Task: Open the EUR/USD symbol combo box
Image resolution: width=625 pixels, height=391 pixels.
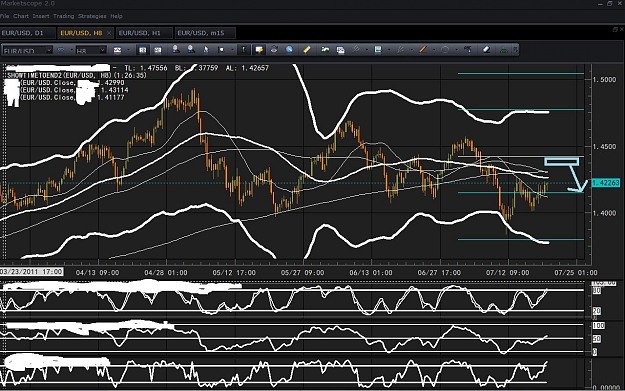Action: tap(28, 50)
